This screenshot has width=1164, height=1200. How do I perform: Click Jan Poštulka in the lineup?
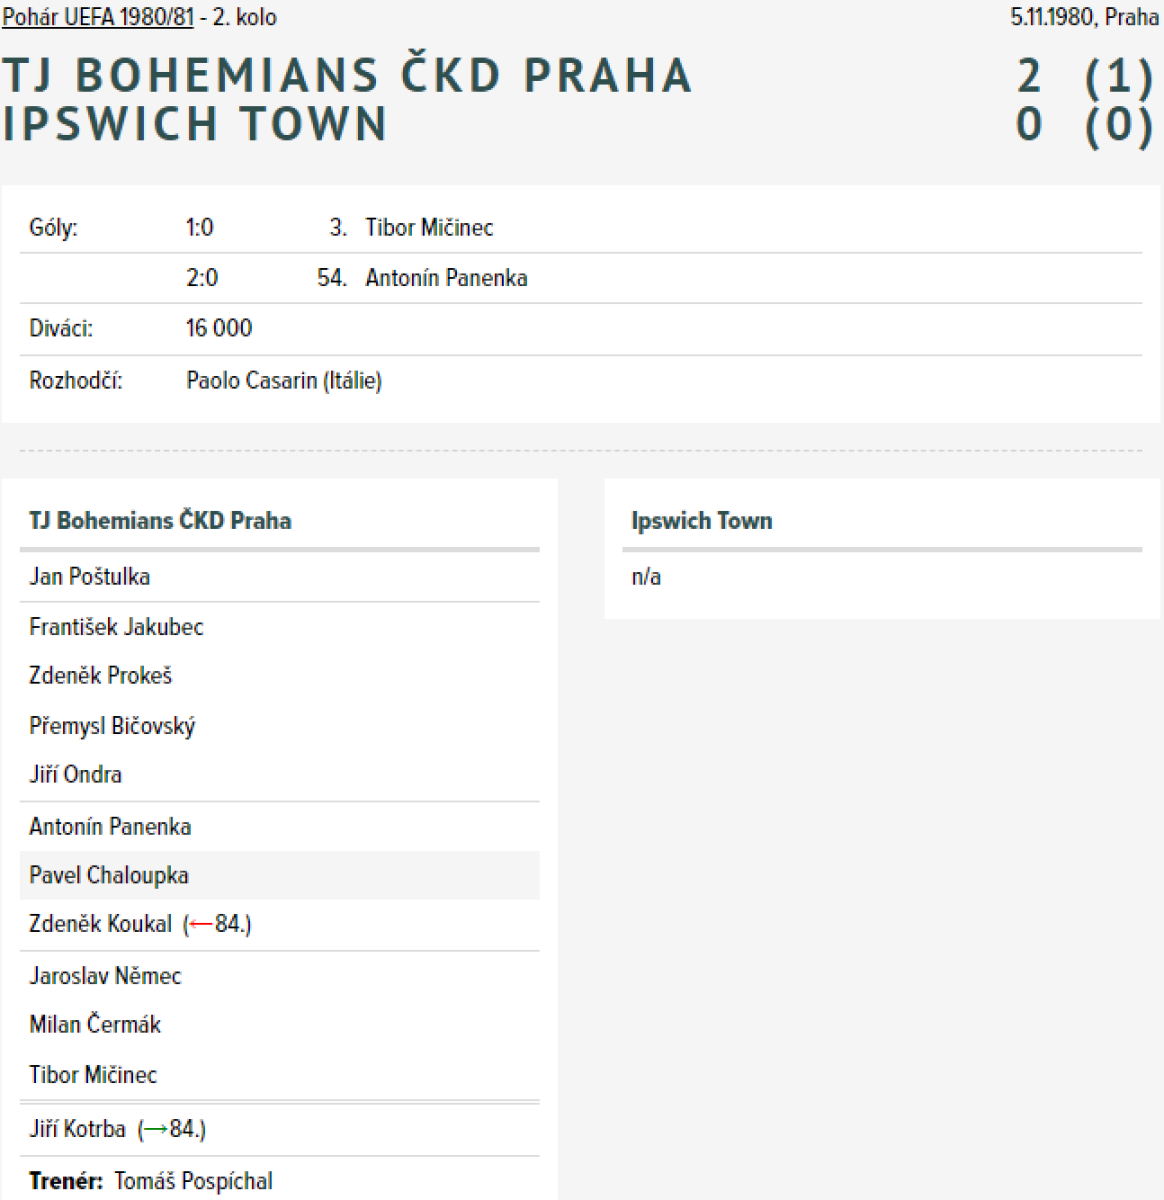[x=90, y=577]
